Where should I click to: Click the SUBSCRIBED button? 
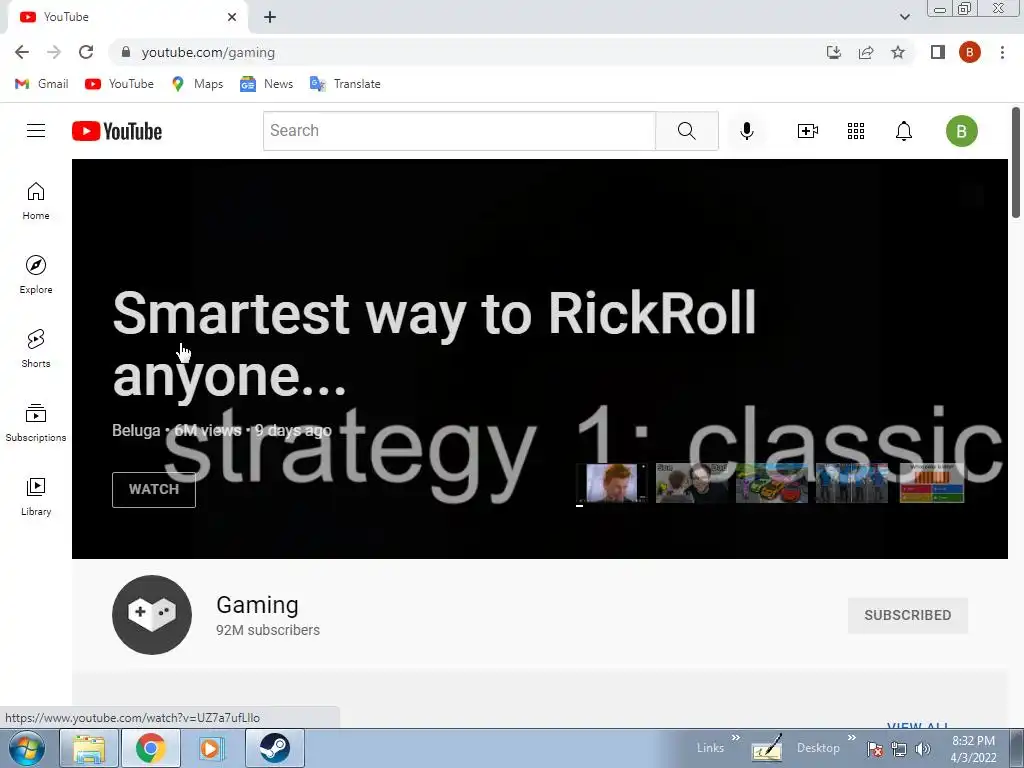(908, 615)
